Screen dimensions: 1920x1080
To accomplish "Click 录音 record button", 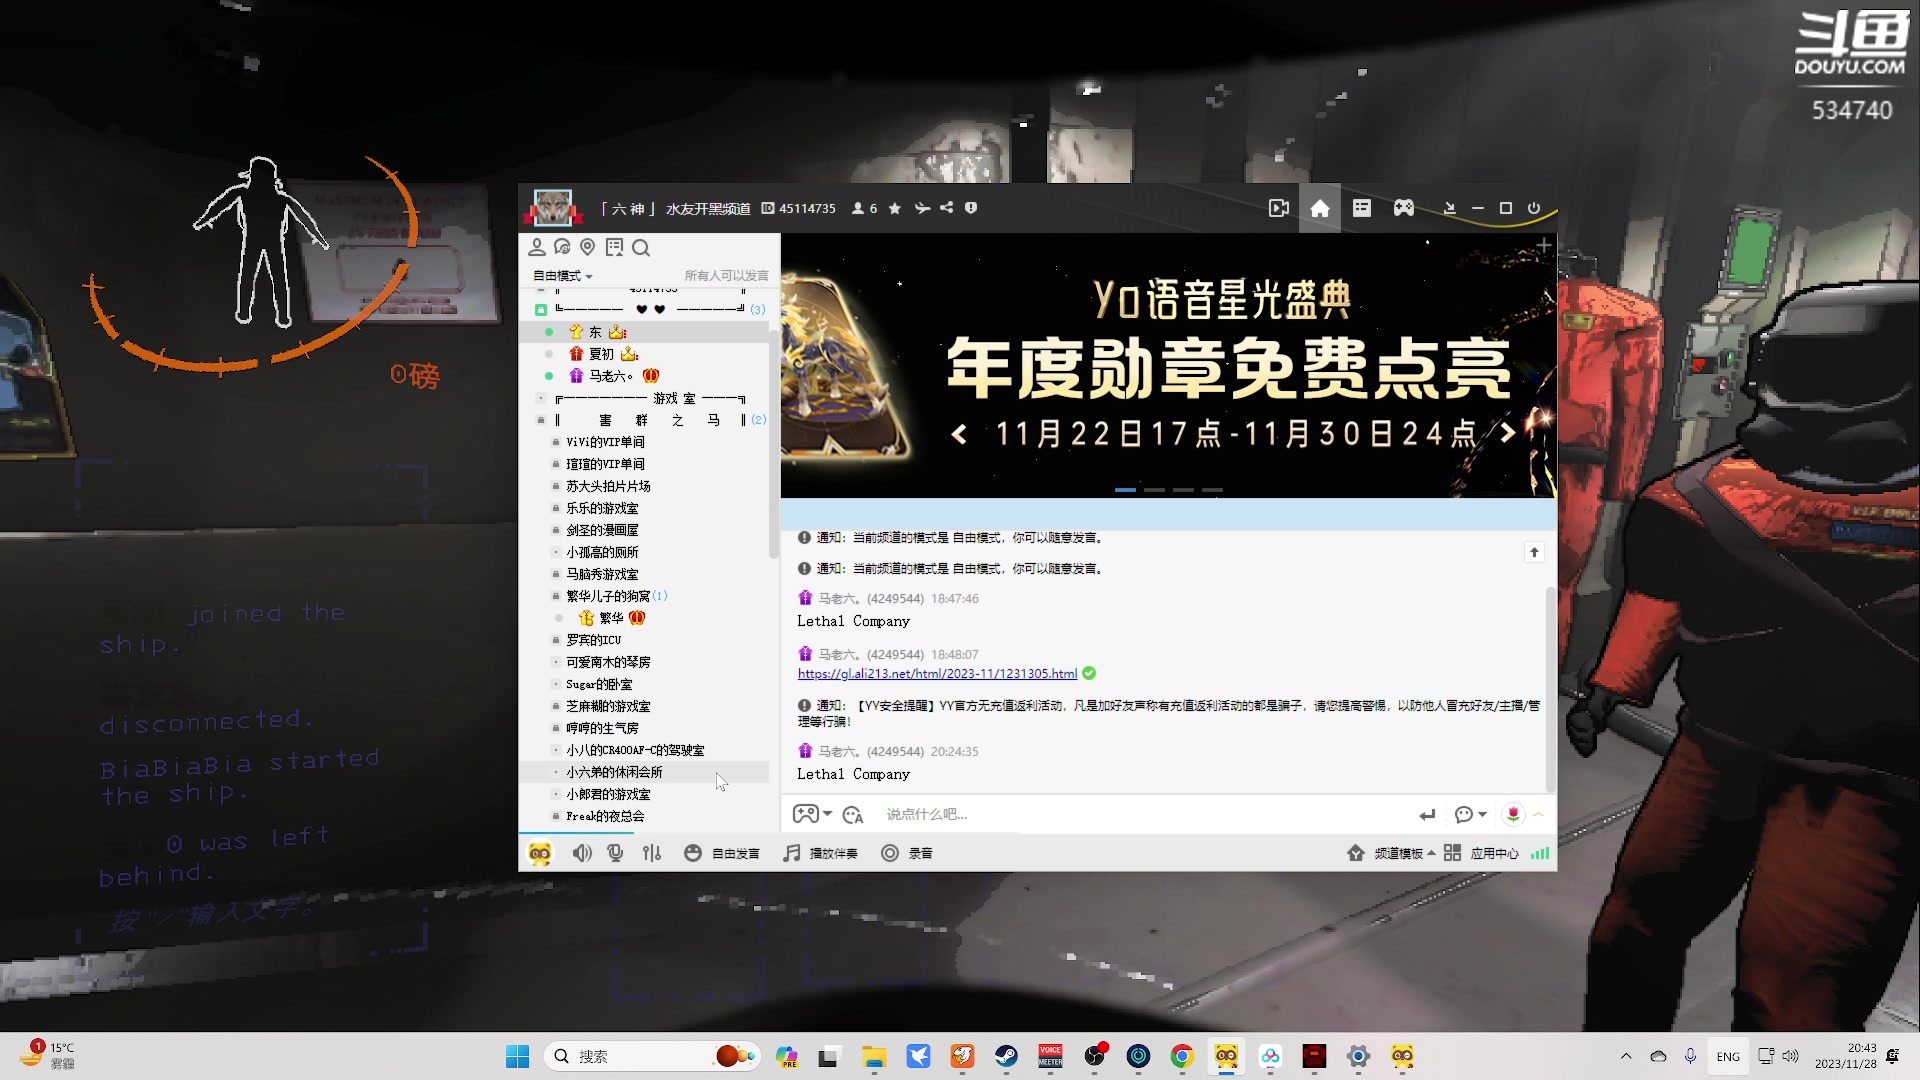I will (x=906, y=853).
